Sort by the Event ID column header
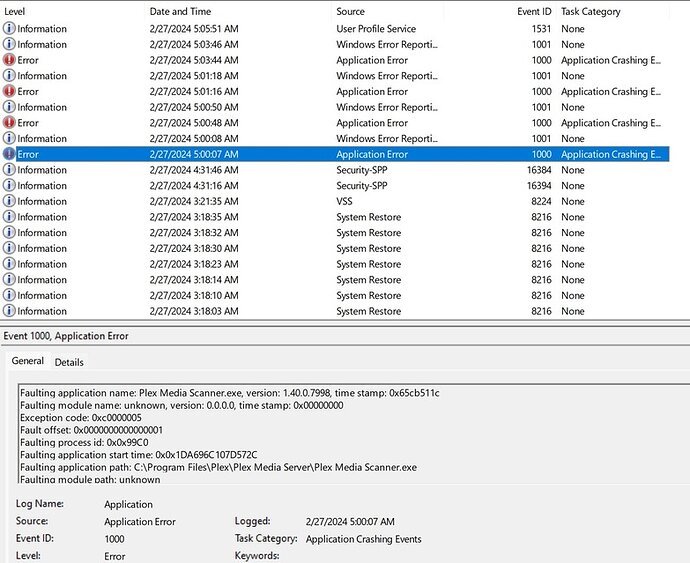The image size is (690, 563). [x=534, y=11]
